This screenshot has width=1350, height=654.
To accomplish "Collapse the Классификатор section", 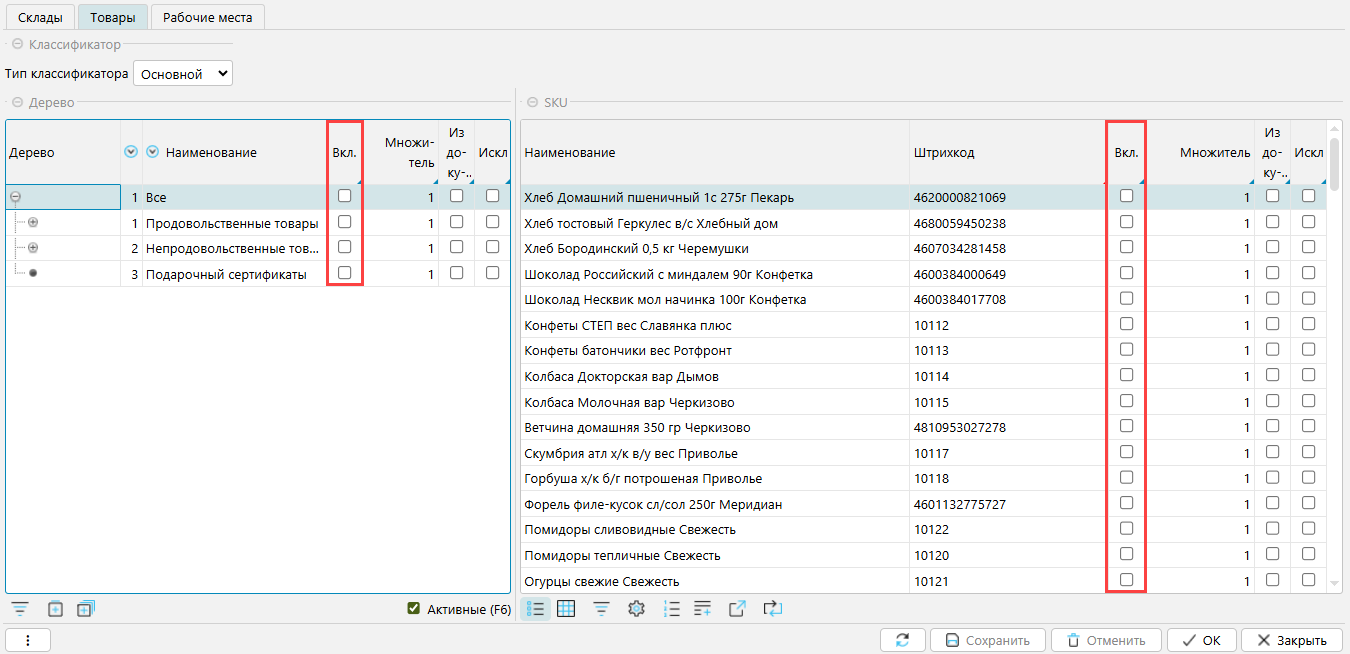I will (x=17, y=45).
